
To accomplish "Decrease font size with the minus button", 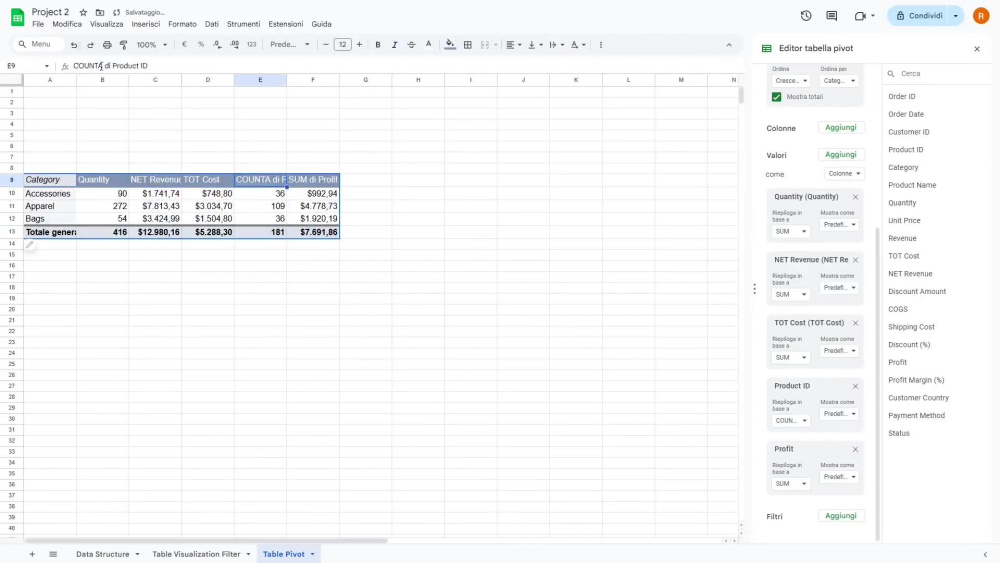I will click(326, 45).
